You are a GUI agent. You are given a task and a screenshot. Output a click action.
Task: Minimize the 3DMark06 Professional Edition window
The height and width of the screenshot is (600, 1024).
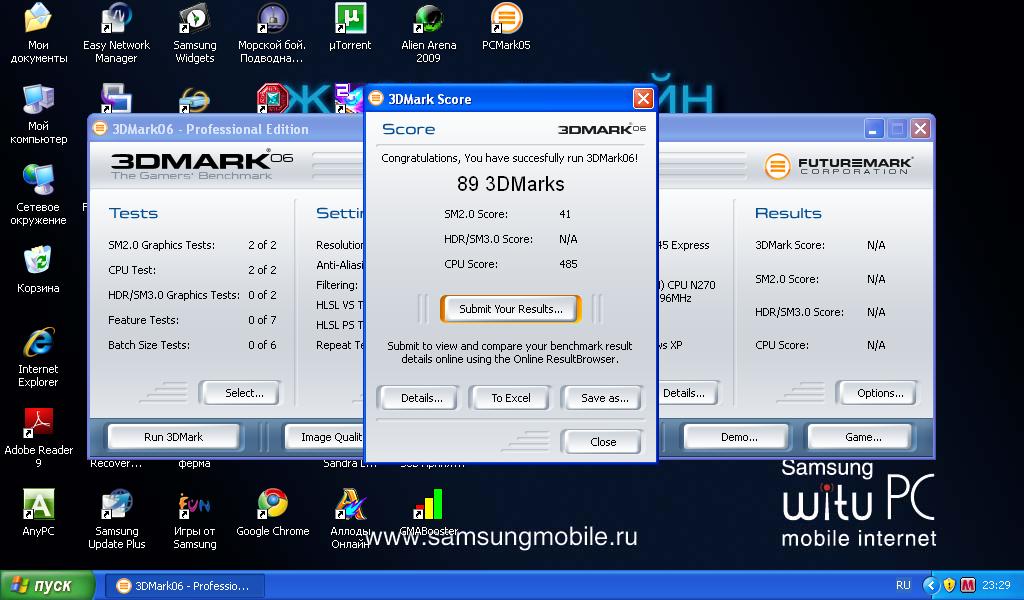tap(874, 129)
